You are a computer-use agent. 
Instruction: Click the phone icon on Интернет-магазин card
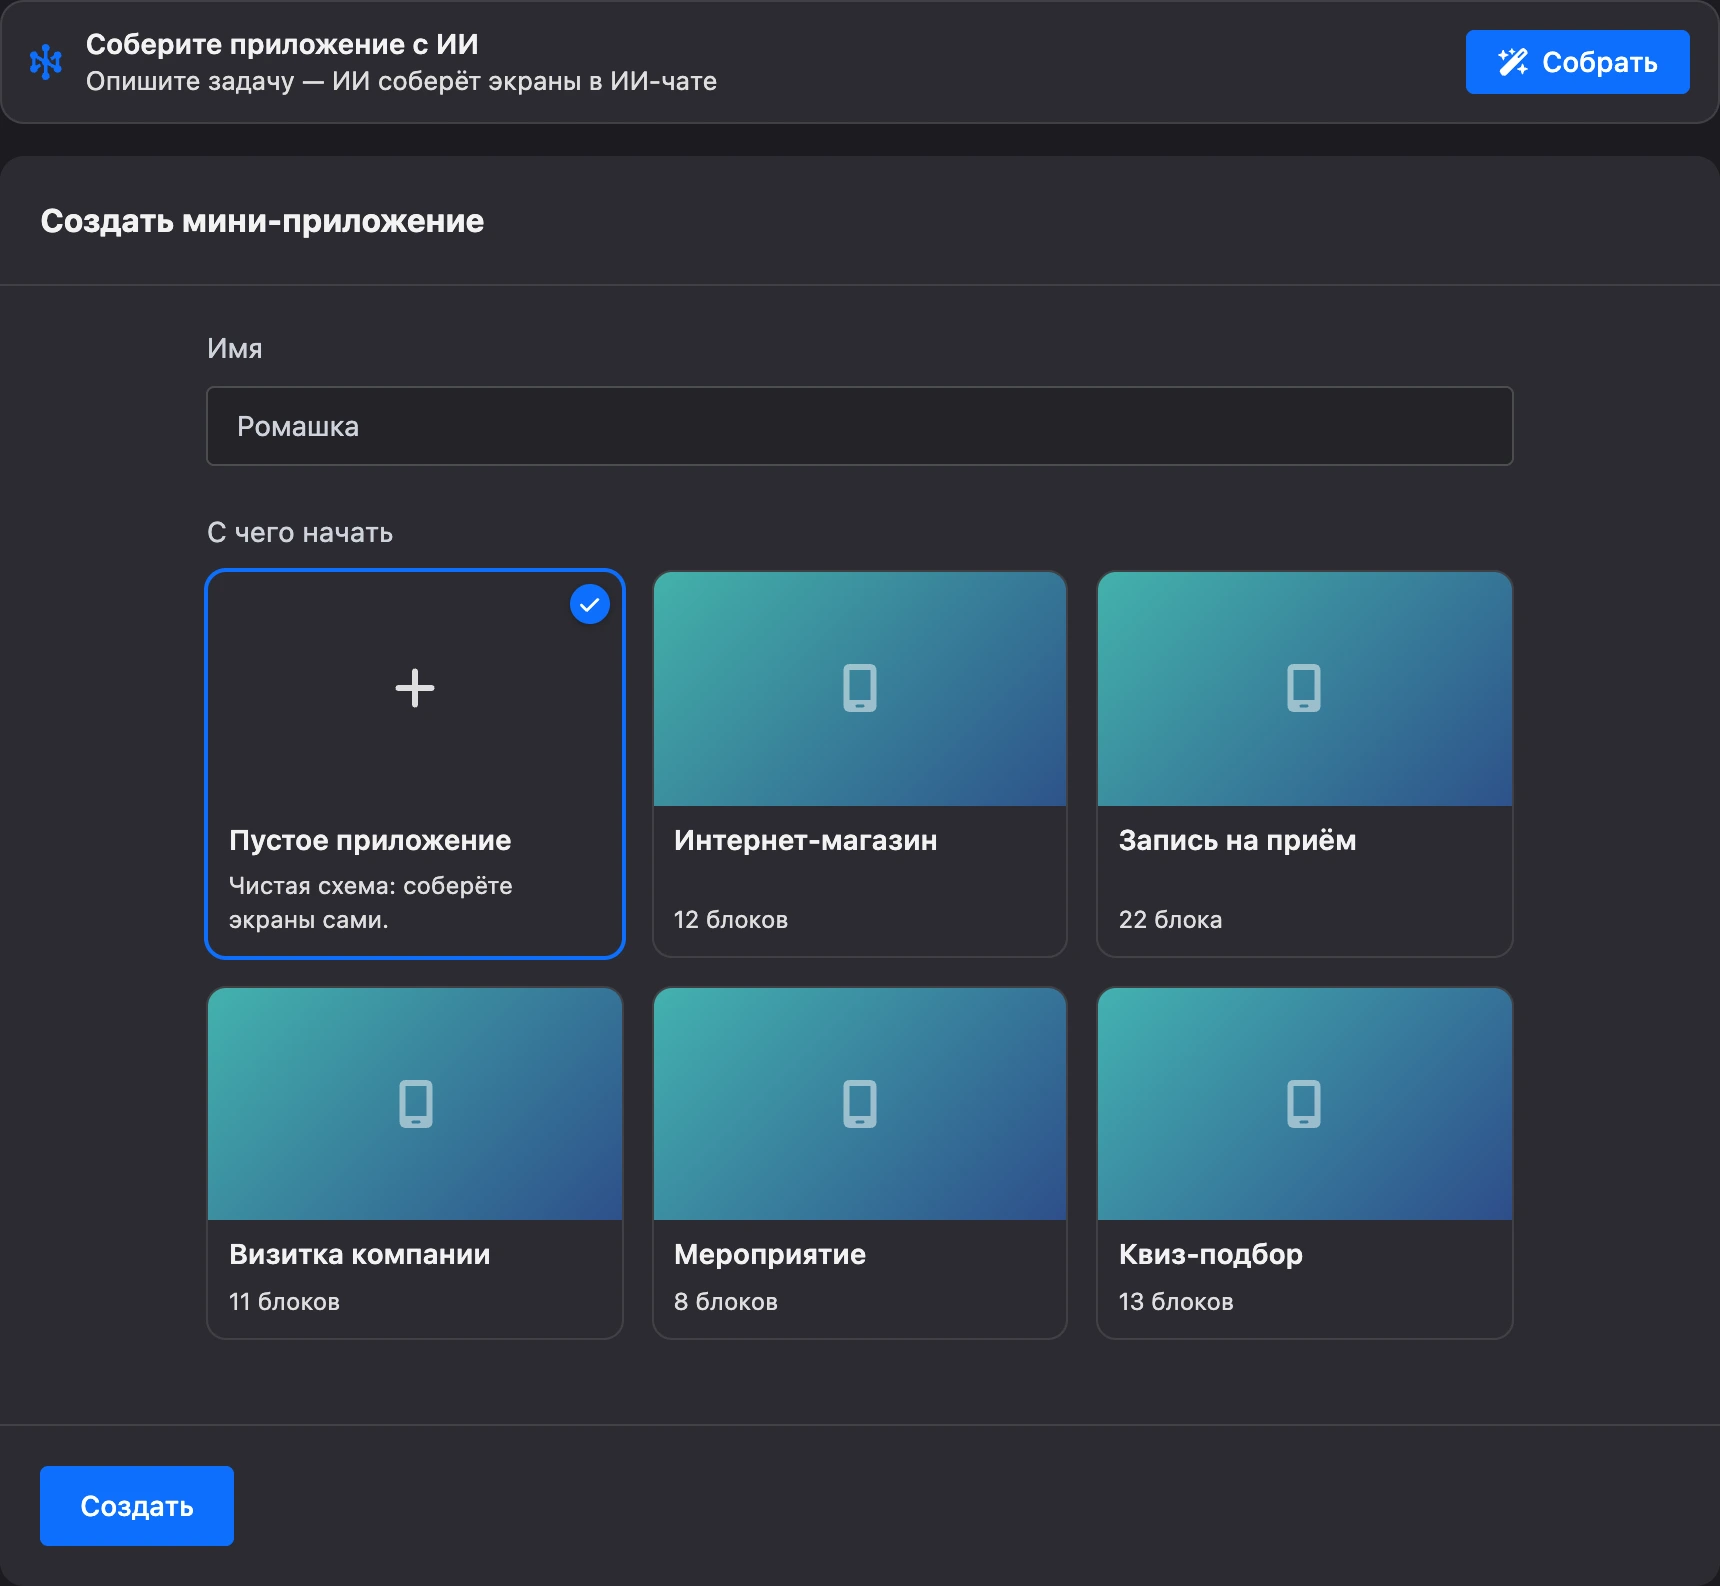860,688
